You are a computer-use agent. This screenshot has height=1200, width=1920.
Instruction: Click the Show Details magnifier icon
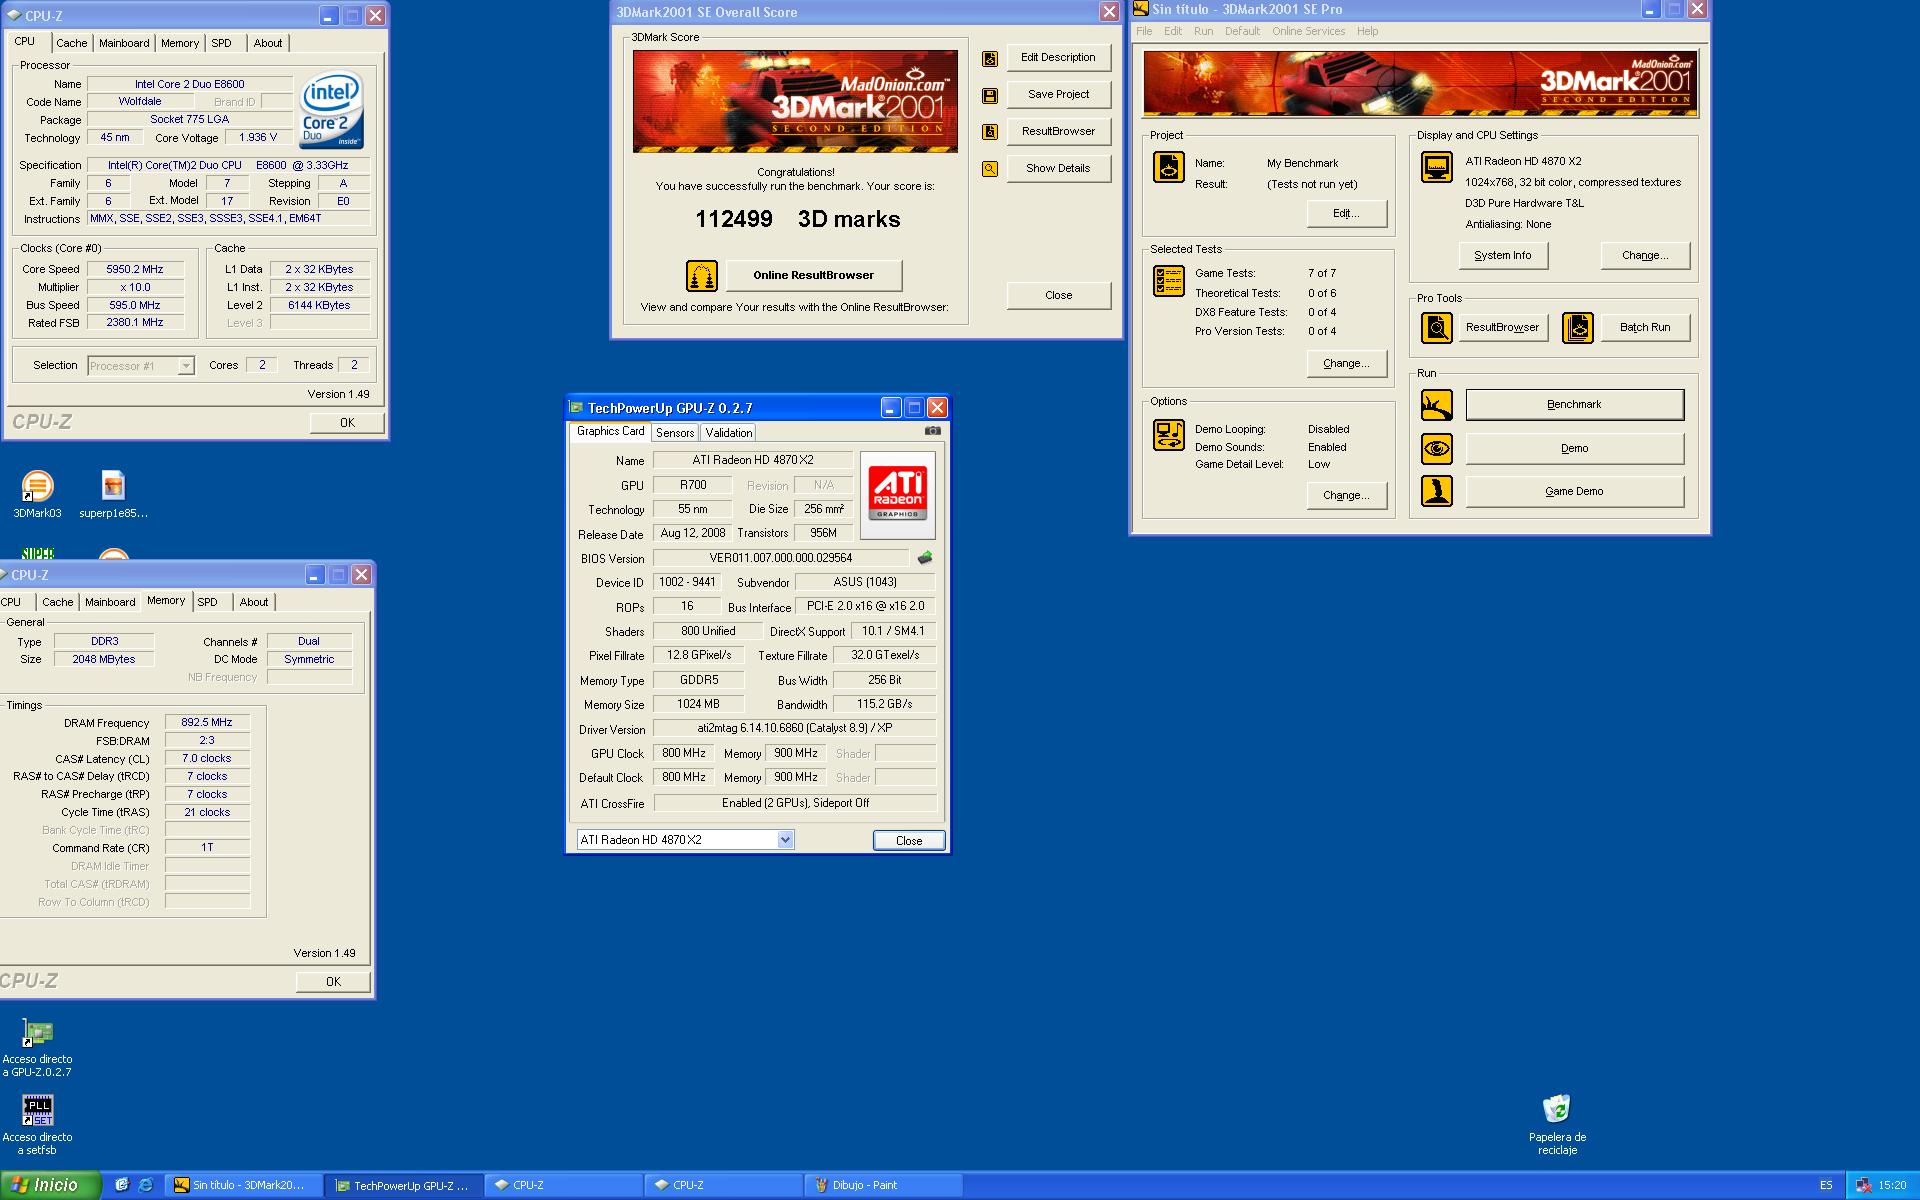[989, 169]
